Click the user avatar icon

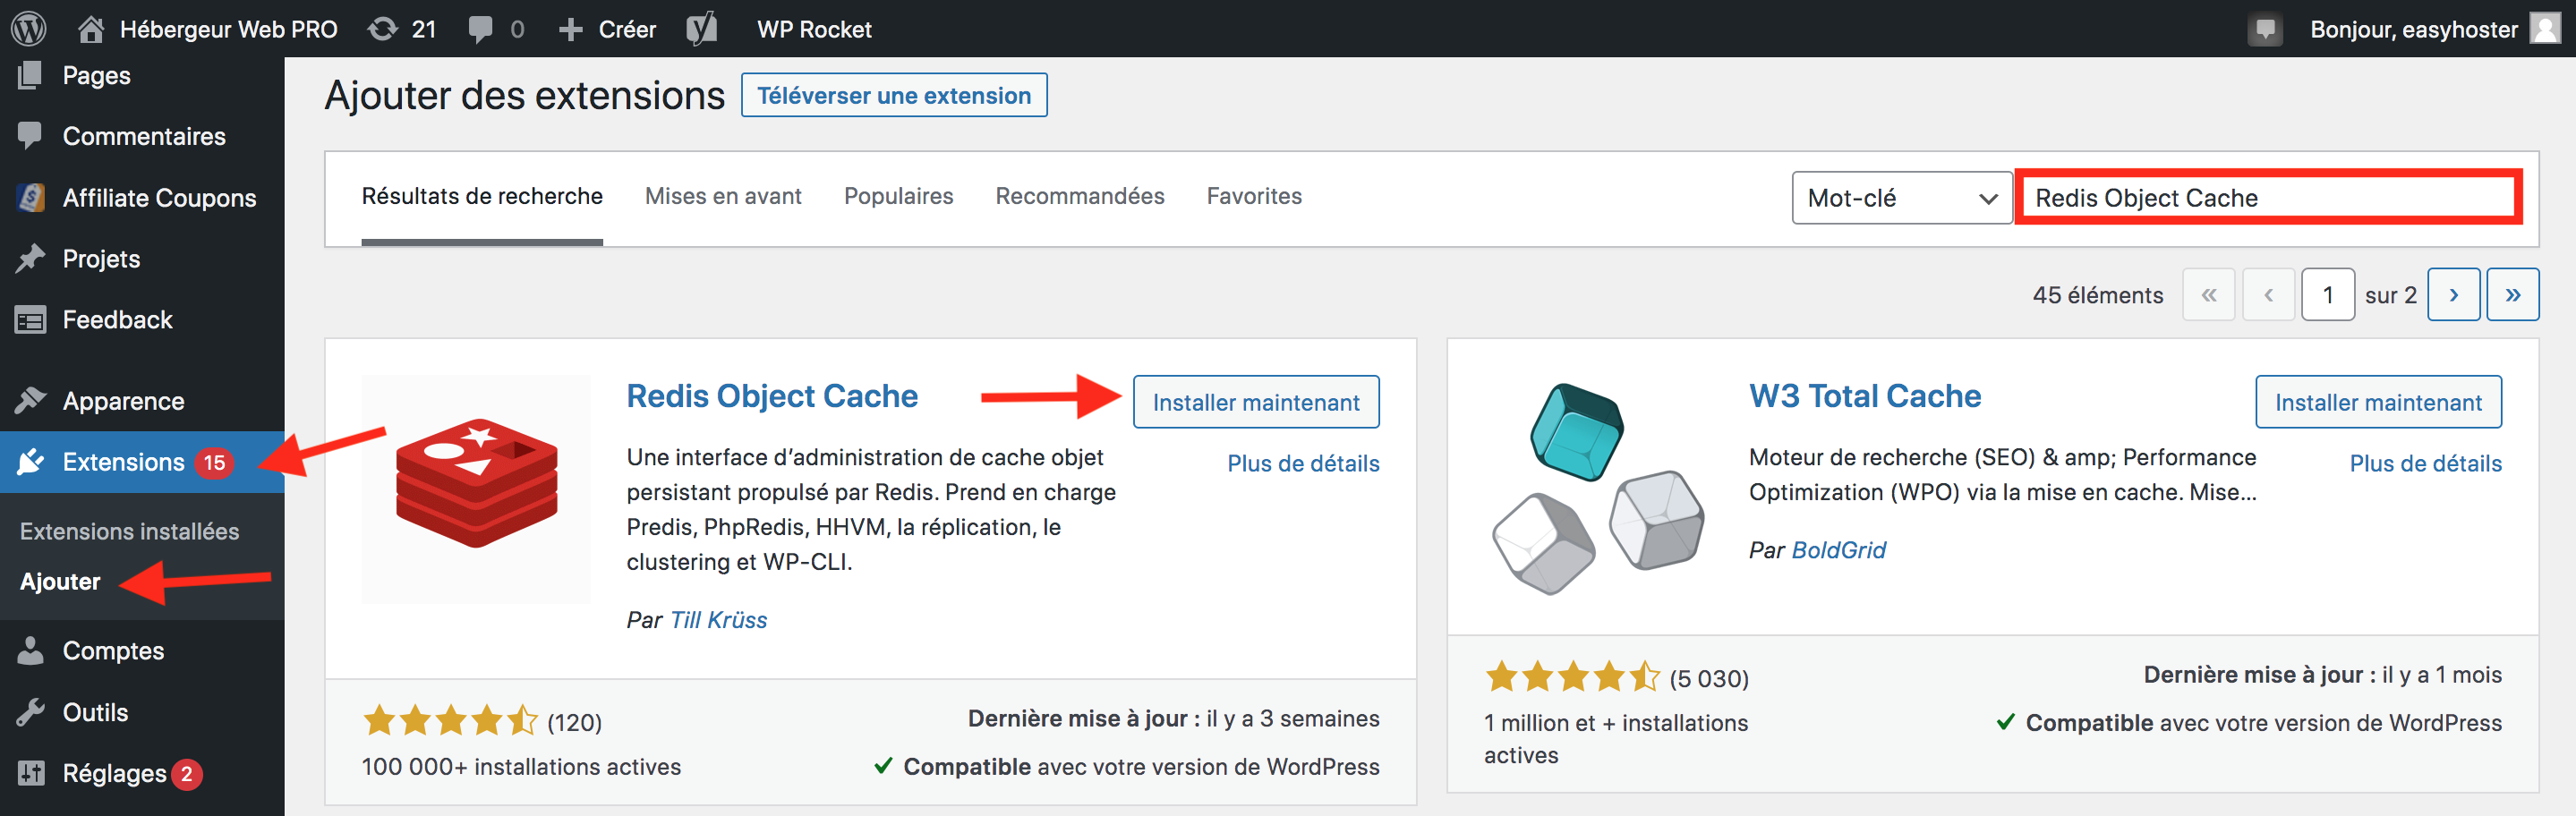coord(2545,28)
